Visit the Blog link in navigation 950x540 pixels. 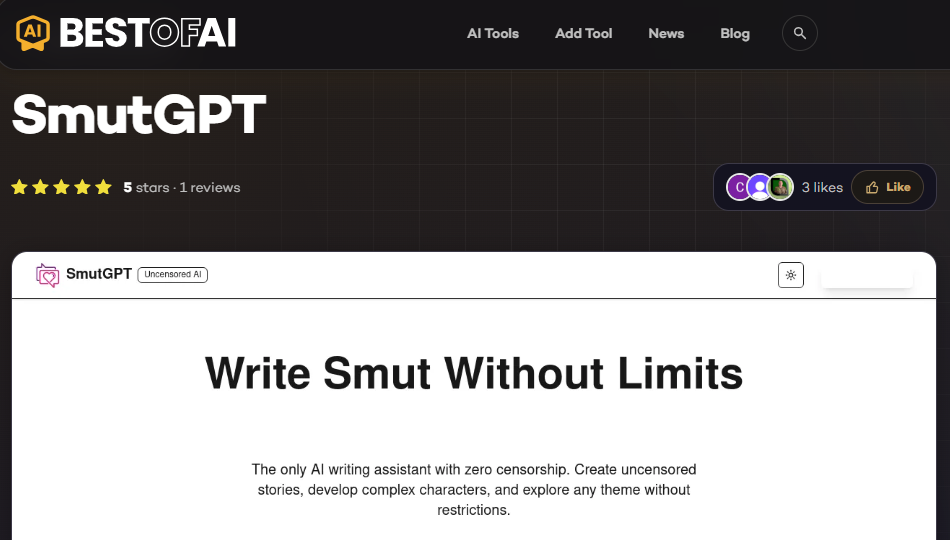(735, 33)
